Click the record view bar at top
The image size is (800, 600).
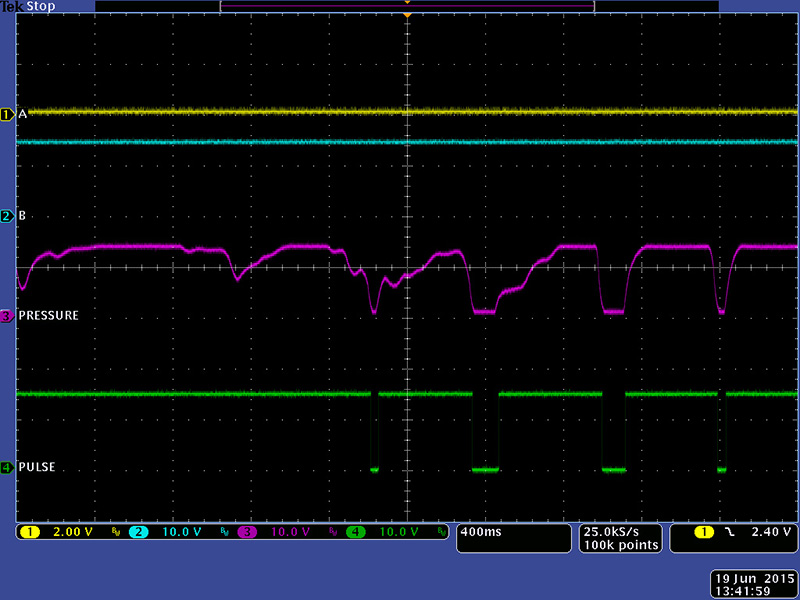pos(407,6)
